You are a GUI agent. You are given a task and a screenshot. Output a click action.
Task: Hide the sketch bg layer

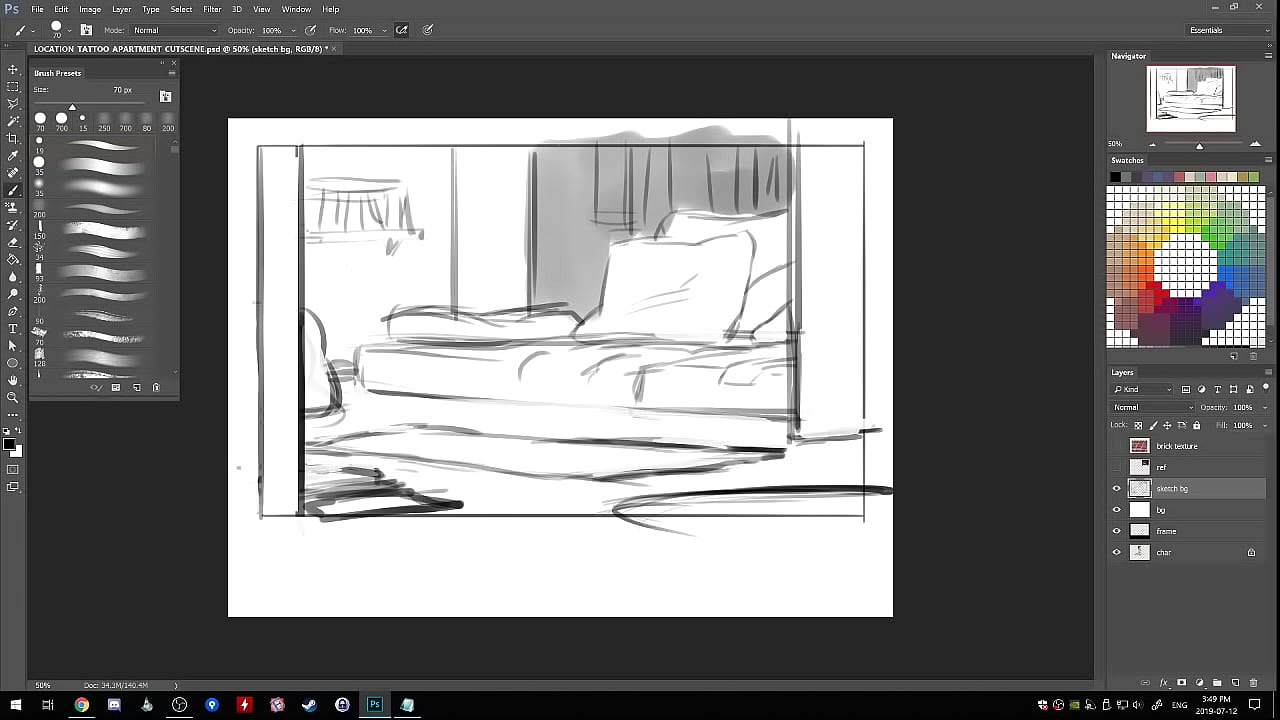coord(1117,489)
